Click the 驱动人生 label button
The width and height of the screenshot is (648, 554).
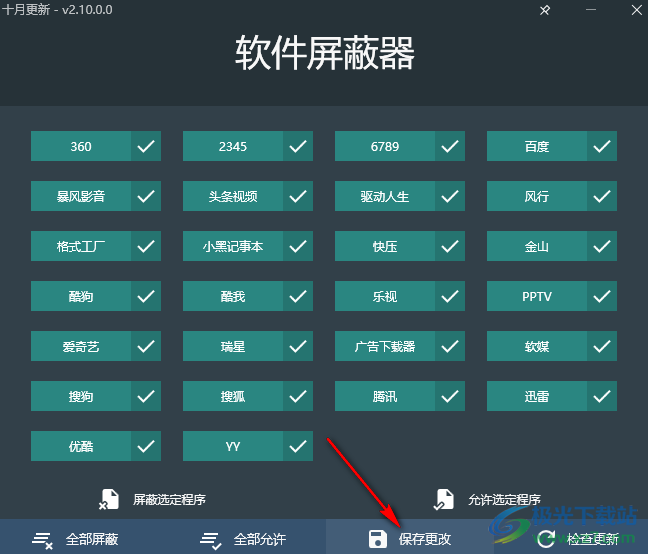[x=385, y=196]
